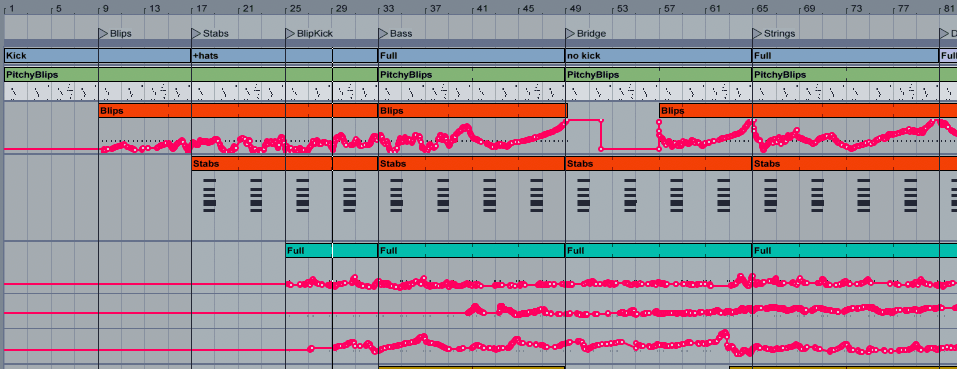Image resolution: width=958 pixels, height=369 pixels.
Task: Select the blue 'no kick' clip
Action: click(x=659, y=56)
